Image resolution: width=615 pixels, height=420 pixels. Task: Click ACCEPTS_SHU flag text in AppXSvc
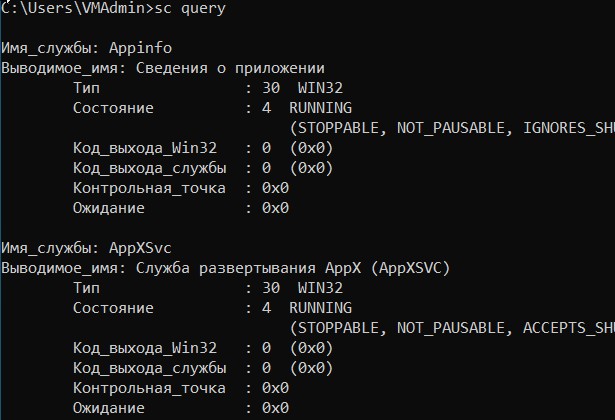(569, 328)
